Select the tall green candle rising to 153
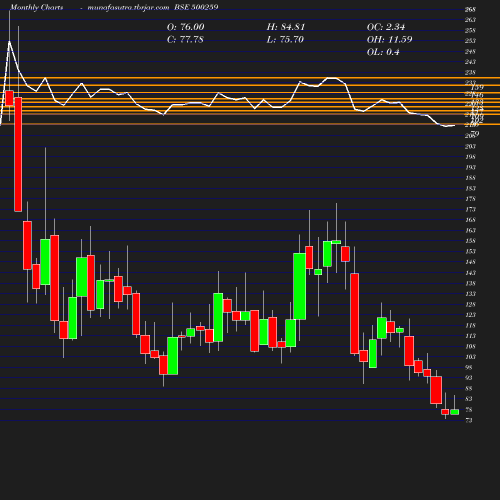 click(300, 286)
